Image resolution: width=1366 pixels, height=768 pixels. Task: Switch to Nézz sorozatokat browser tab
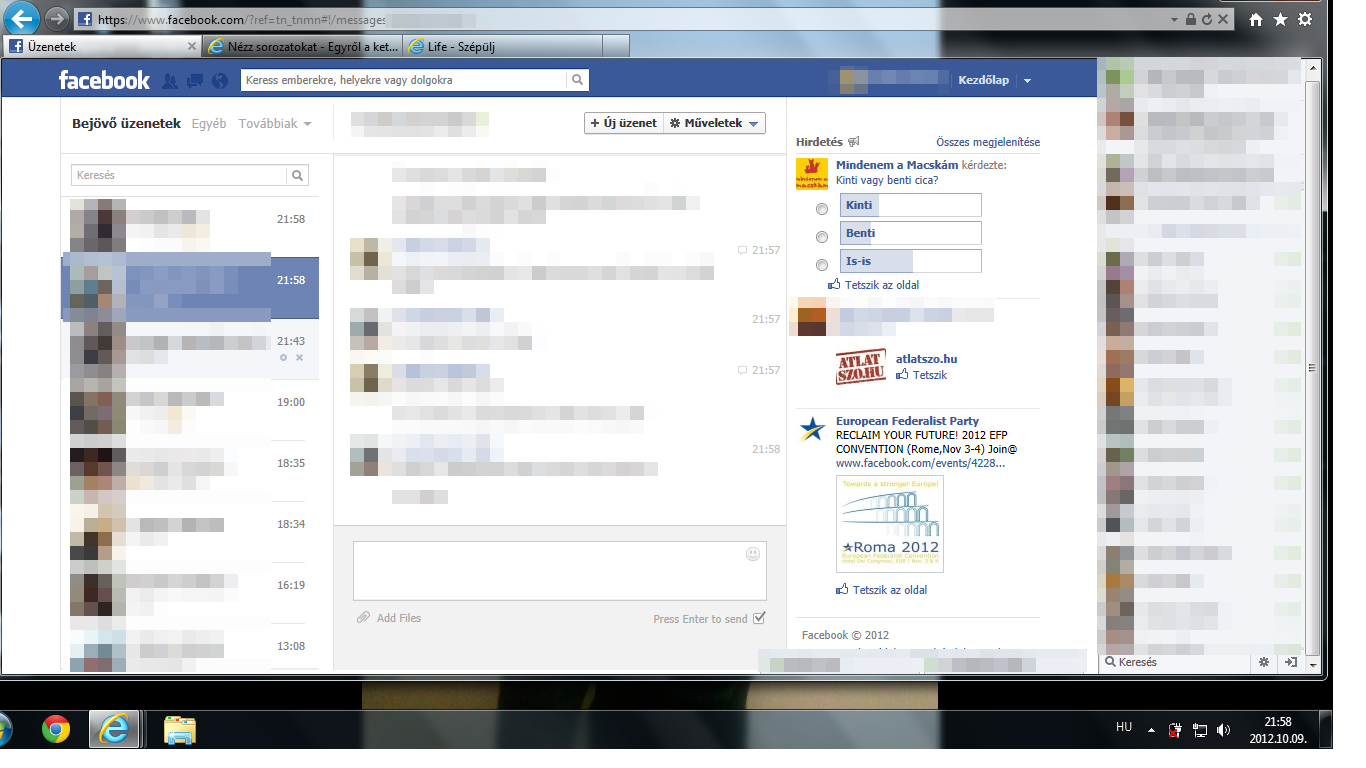pos(302,46)
